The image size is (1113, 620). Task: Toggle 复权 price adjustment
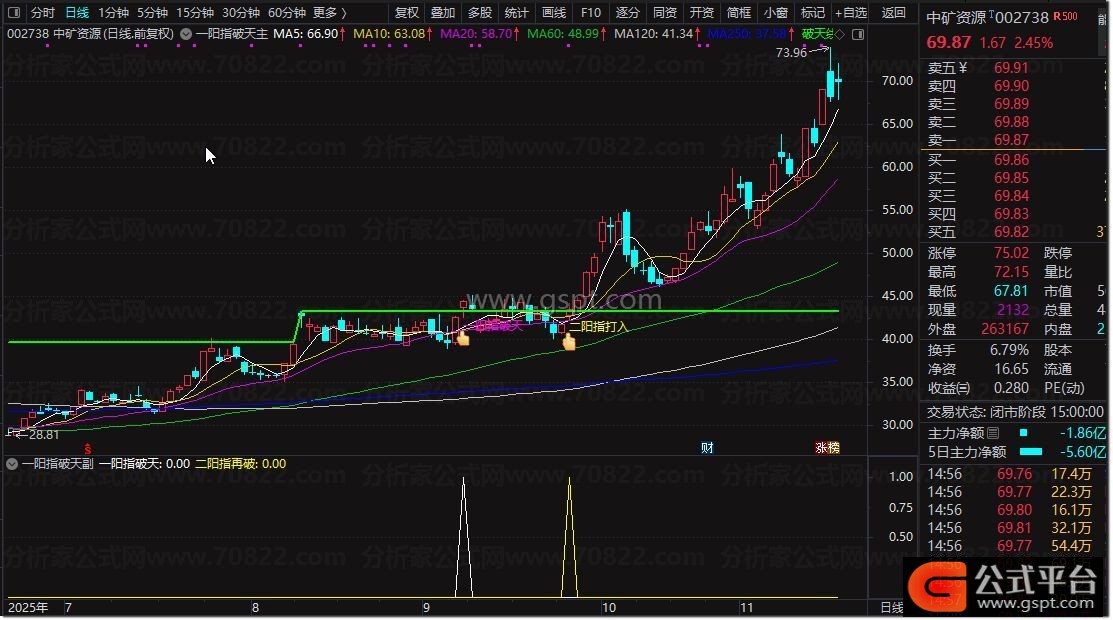(407, 13)
